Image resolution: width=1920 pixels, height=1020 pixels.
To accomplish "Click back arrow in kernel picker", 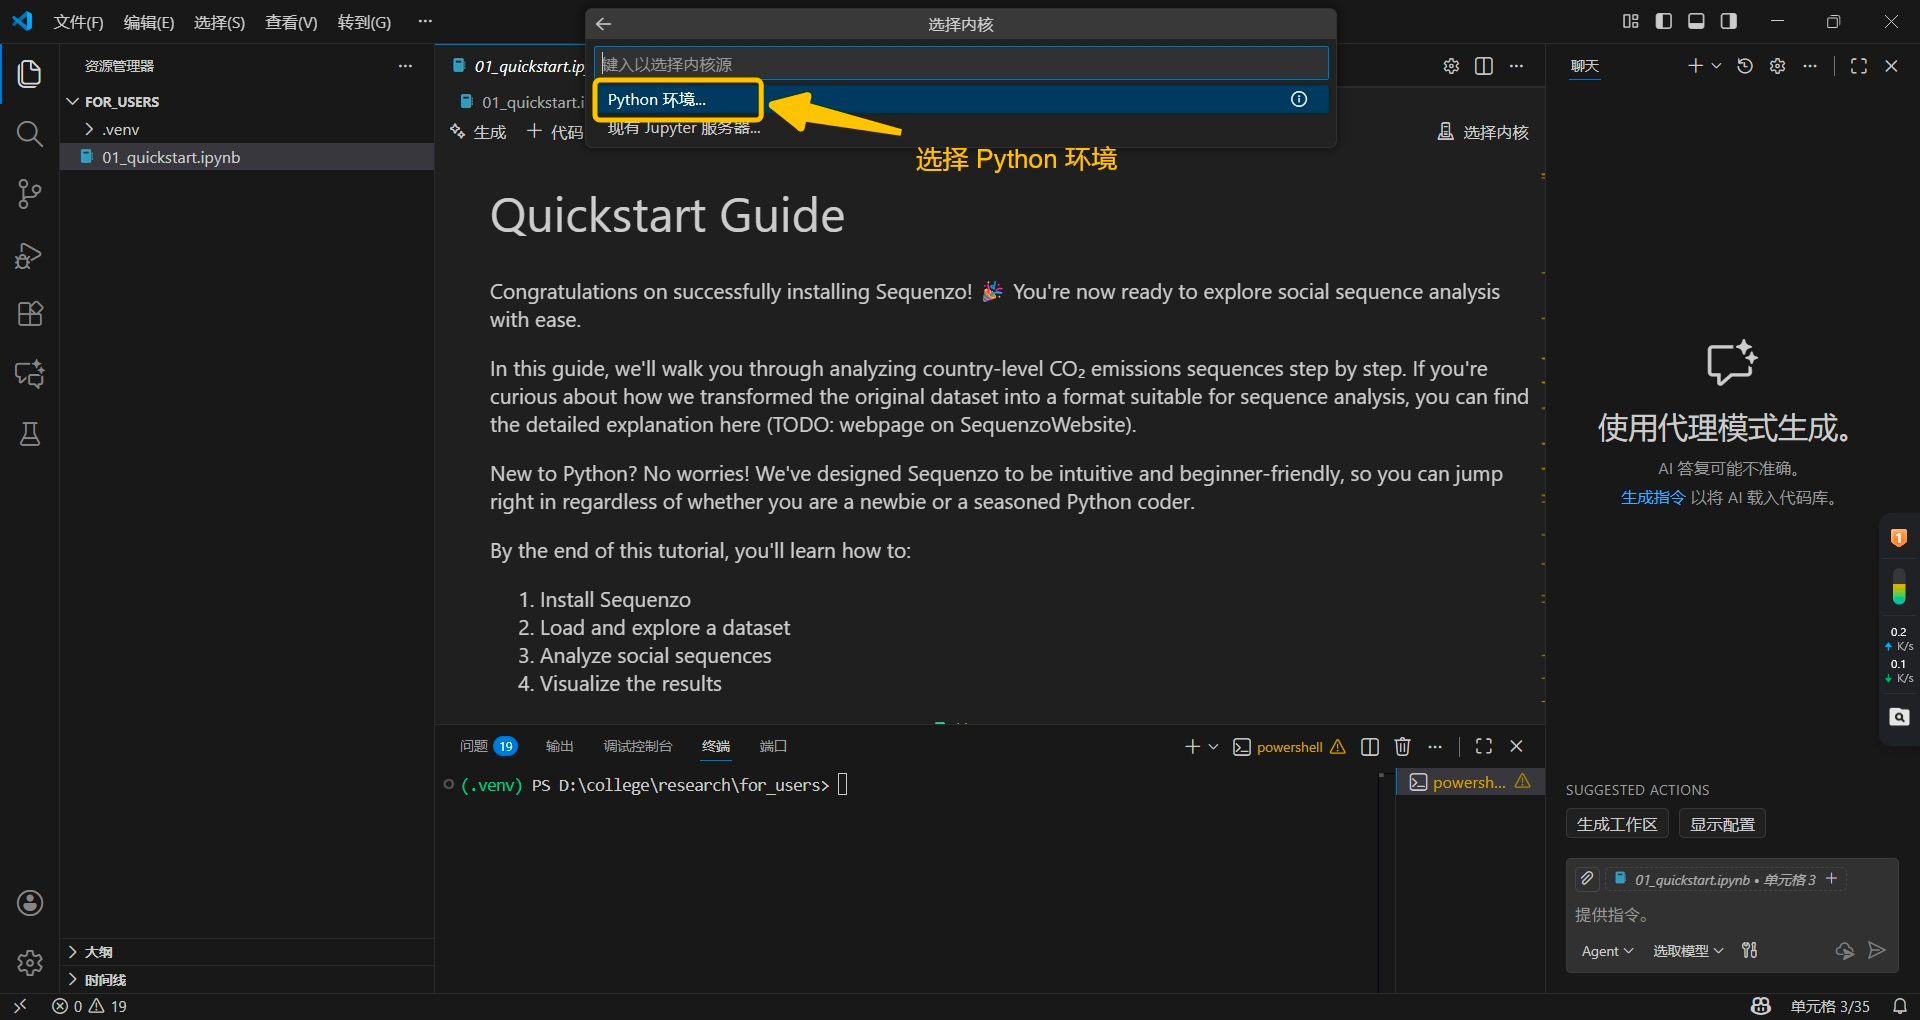I will pyautogui.click(x=603, y=24).
